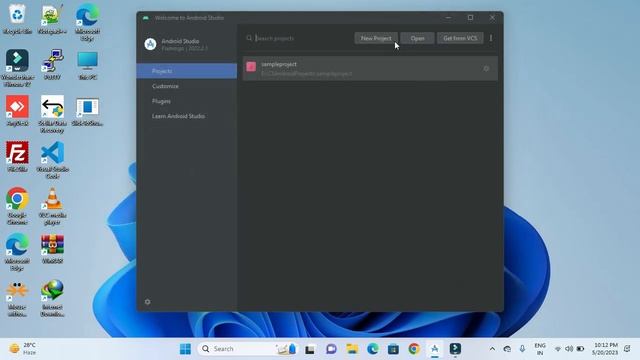This screenshot has width=640, height=360.
Task: Open Microsoft Store from the taskbar
Action: pyautogui.click(x=393, y=349)
